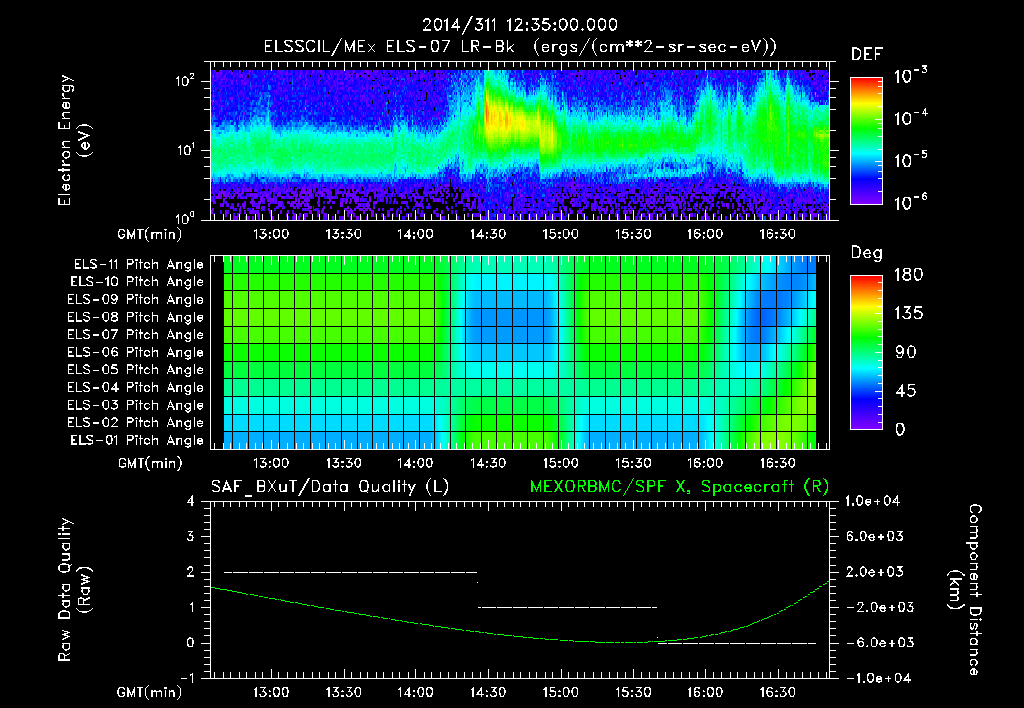Screen dimensions: 1024x708
Task: Select the ELS-04 Pitch Angle row label
Action: [x=136, y=387]
